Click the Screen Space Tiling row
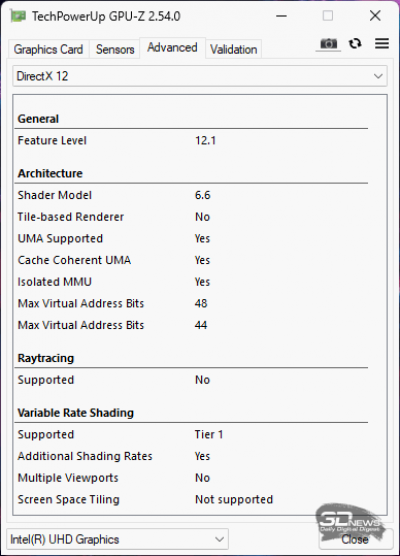Viewport: 400px width, 556px height. (191, 499)
